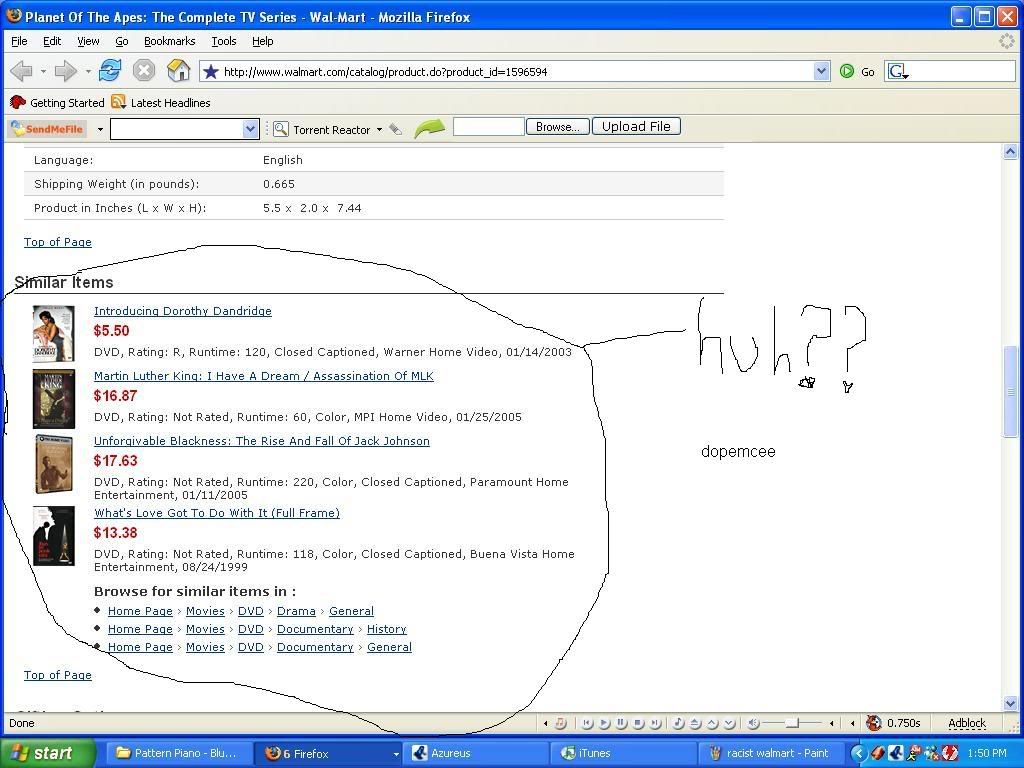Click Torrent Reactor search magnifier icon

pyautogui.click(x=281, y=129)
